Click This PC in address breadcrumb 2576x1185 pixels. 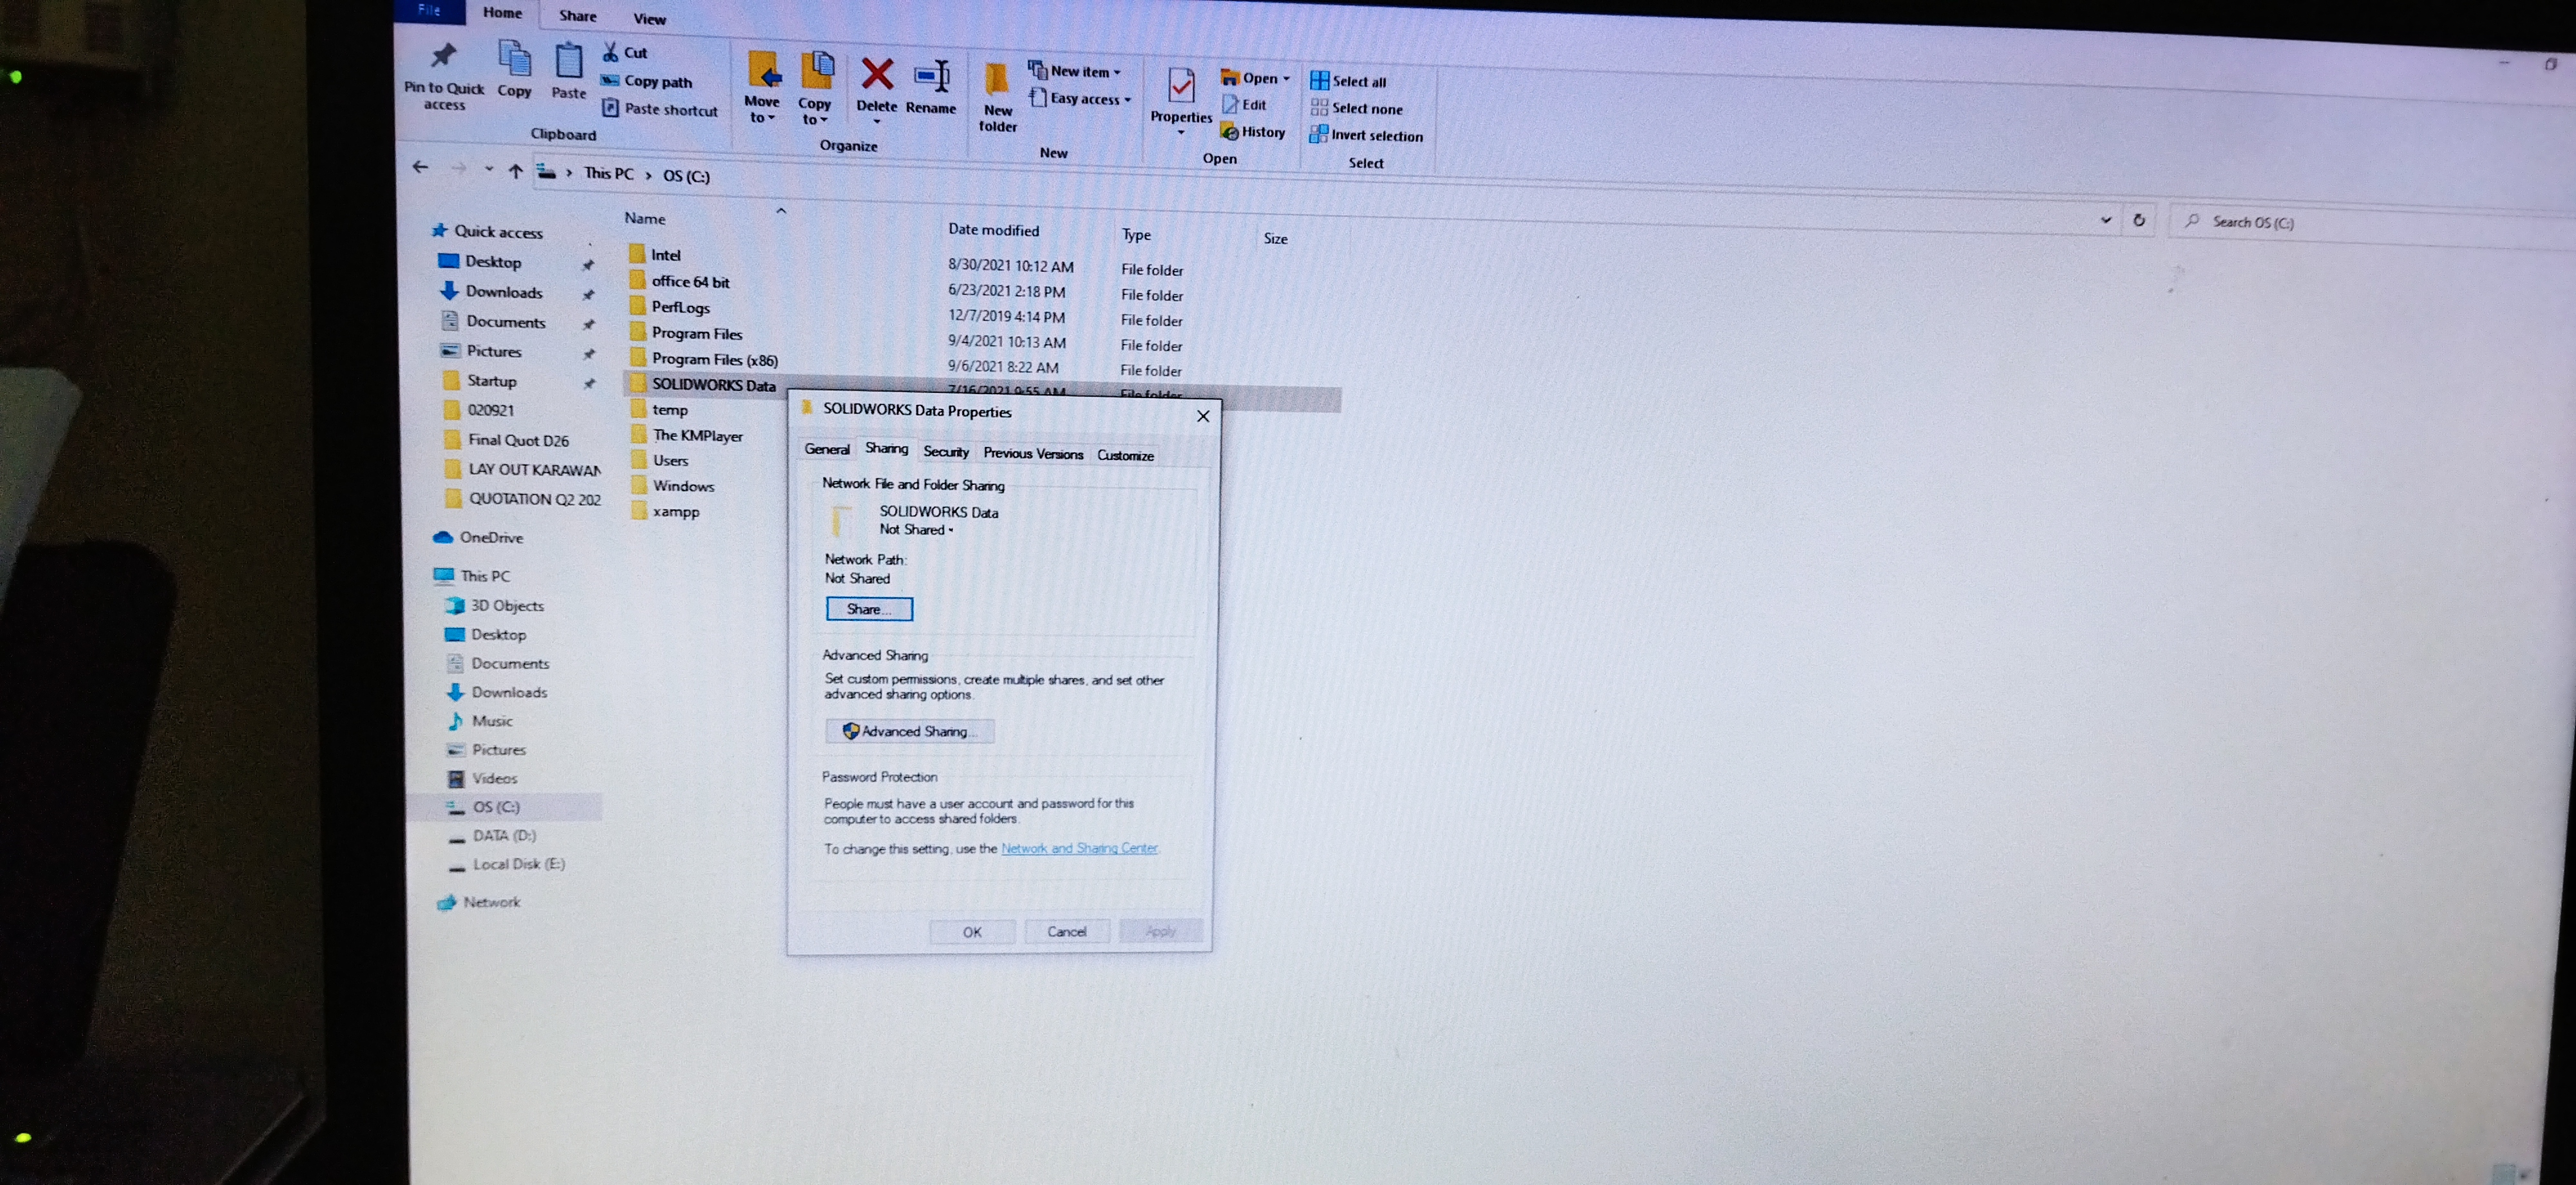coord(609,173)
